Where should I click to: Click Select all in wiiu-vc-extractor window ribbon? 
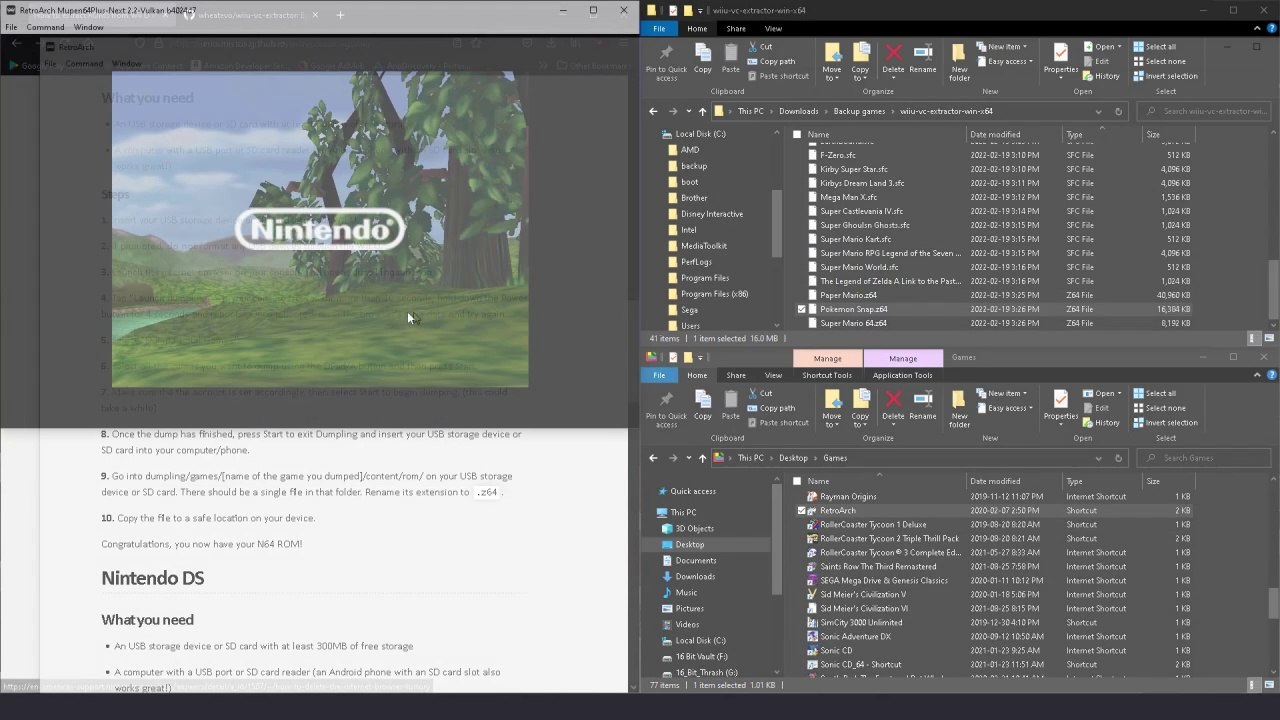click(x=1153, y=47)
